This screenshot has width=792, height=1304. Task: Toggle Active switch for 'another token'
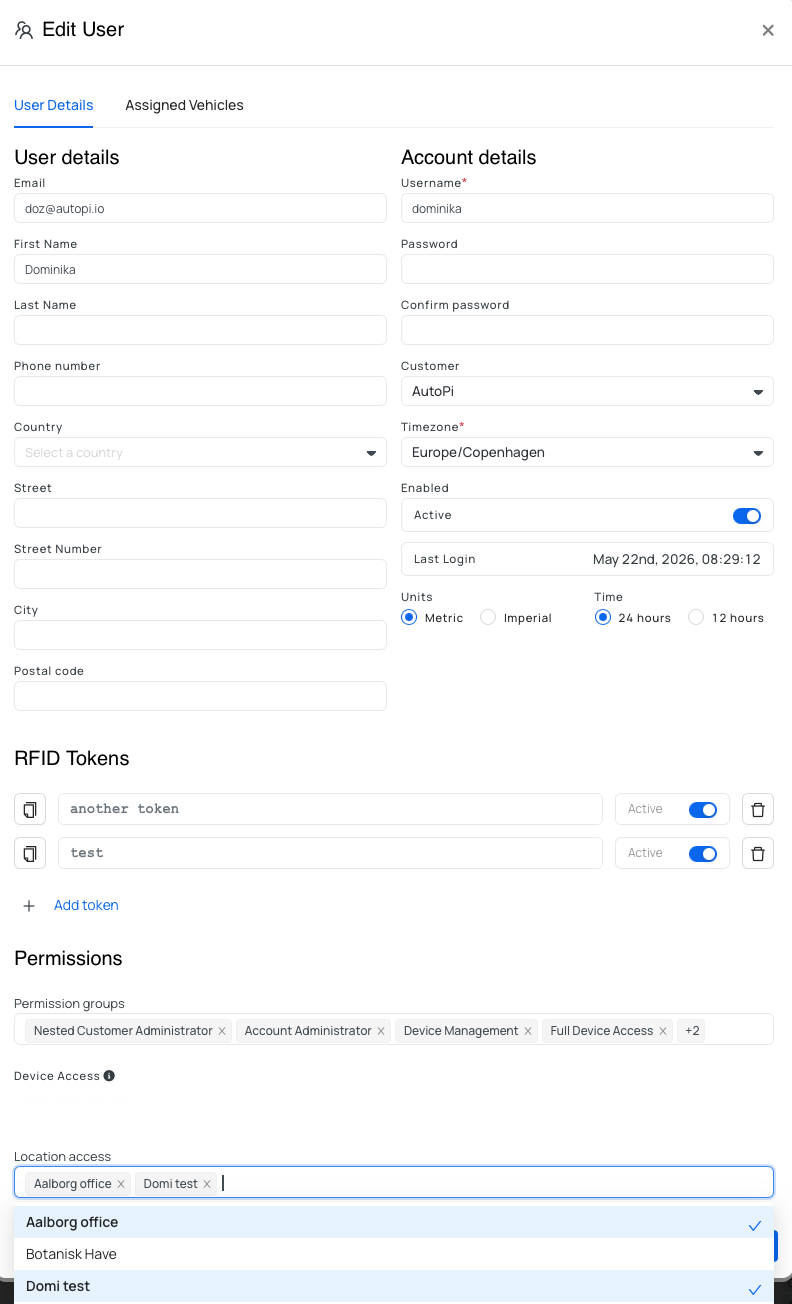pos(703,809)
